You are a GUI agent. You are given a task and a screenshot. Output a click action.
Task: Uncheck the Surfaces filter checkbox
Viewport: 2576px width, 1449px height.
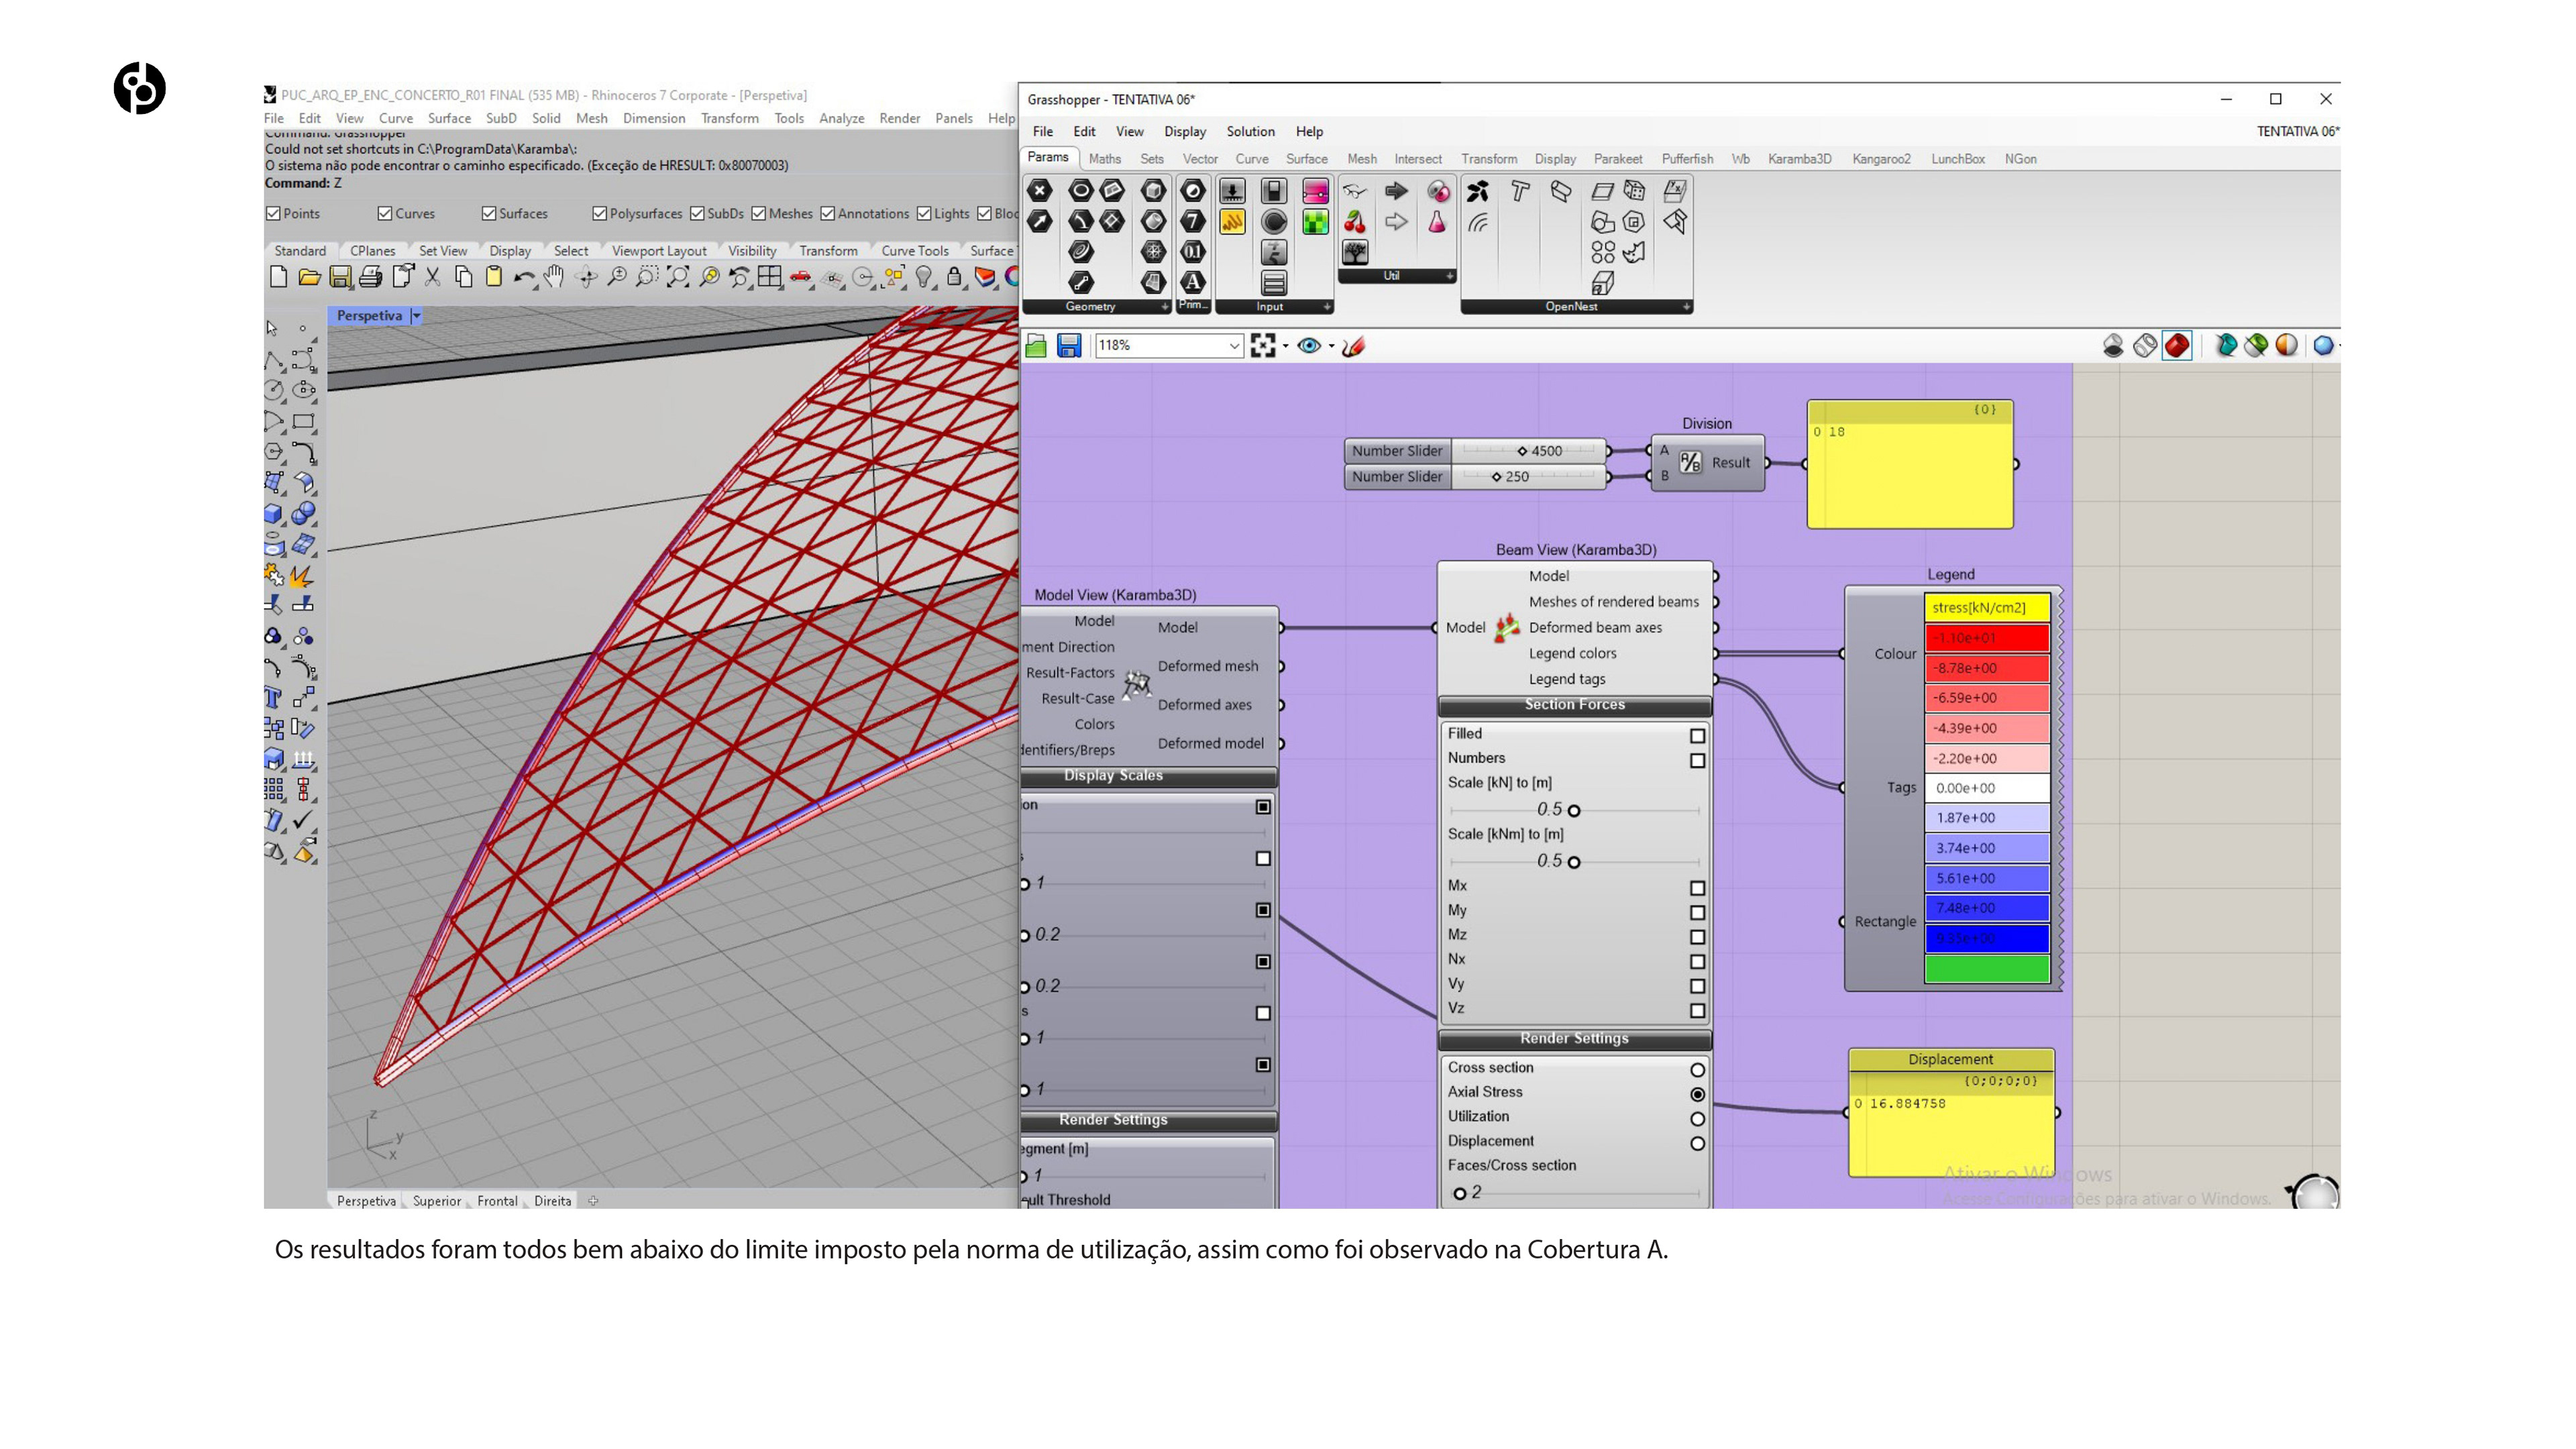[x=489, y=213]
